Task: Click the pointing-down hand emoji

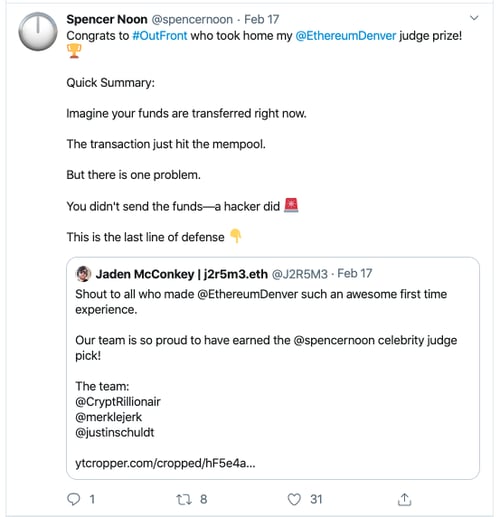Action: (x=236, y=236)
